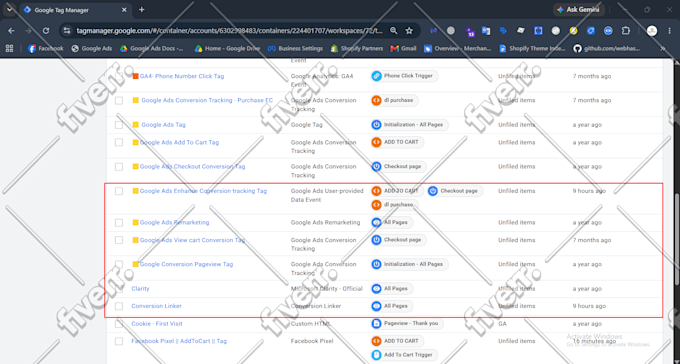
Task: Tick the Google Ads Remarketing checkbox
Action: click(x=119, y=223)
